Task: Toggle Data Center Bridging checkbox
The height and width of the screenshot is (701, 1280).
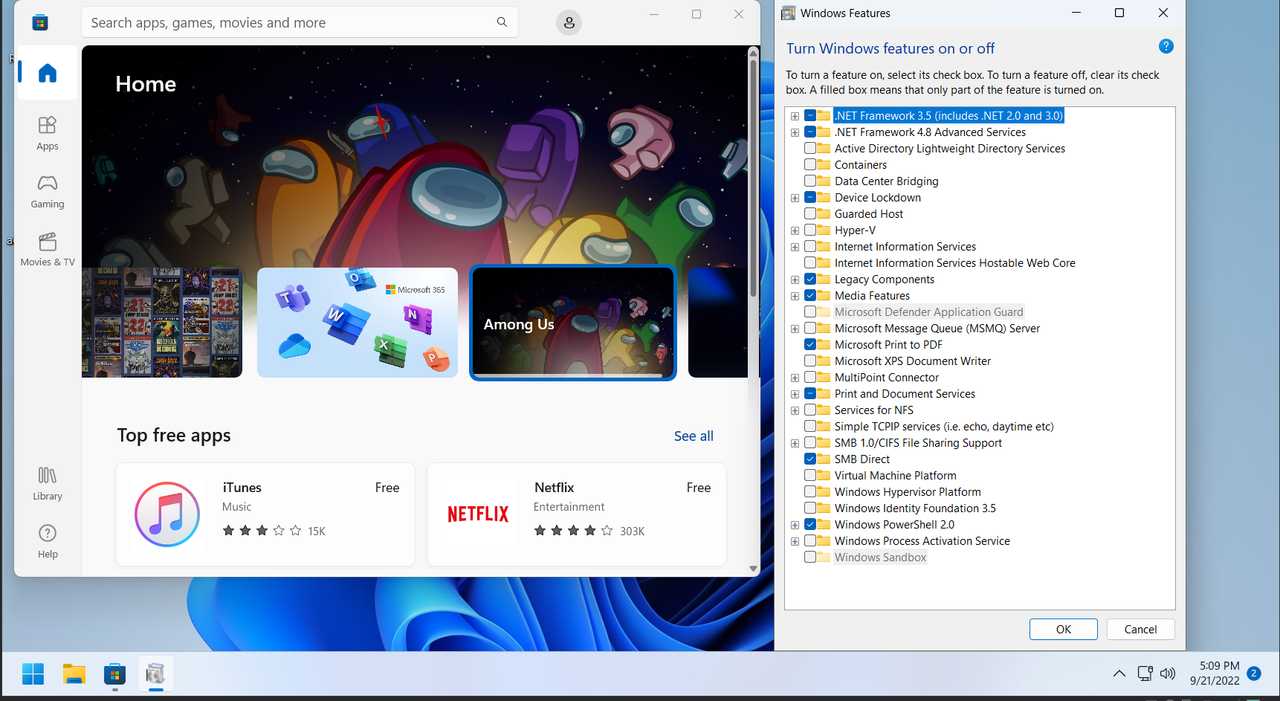Action: click(810, 181)
